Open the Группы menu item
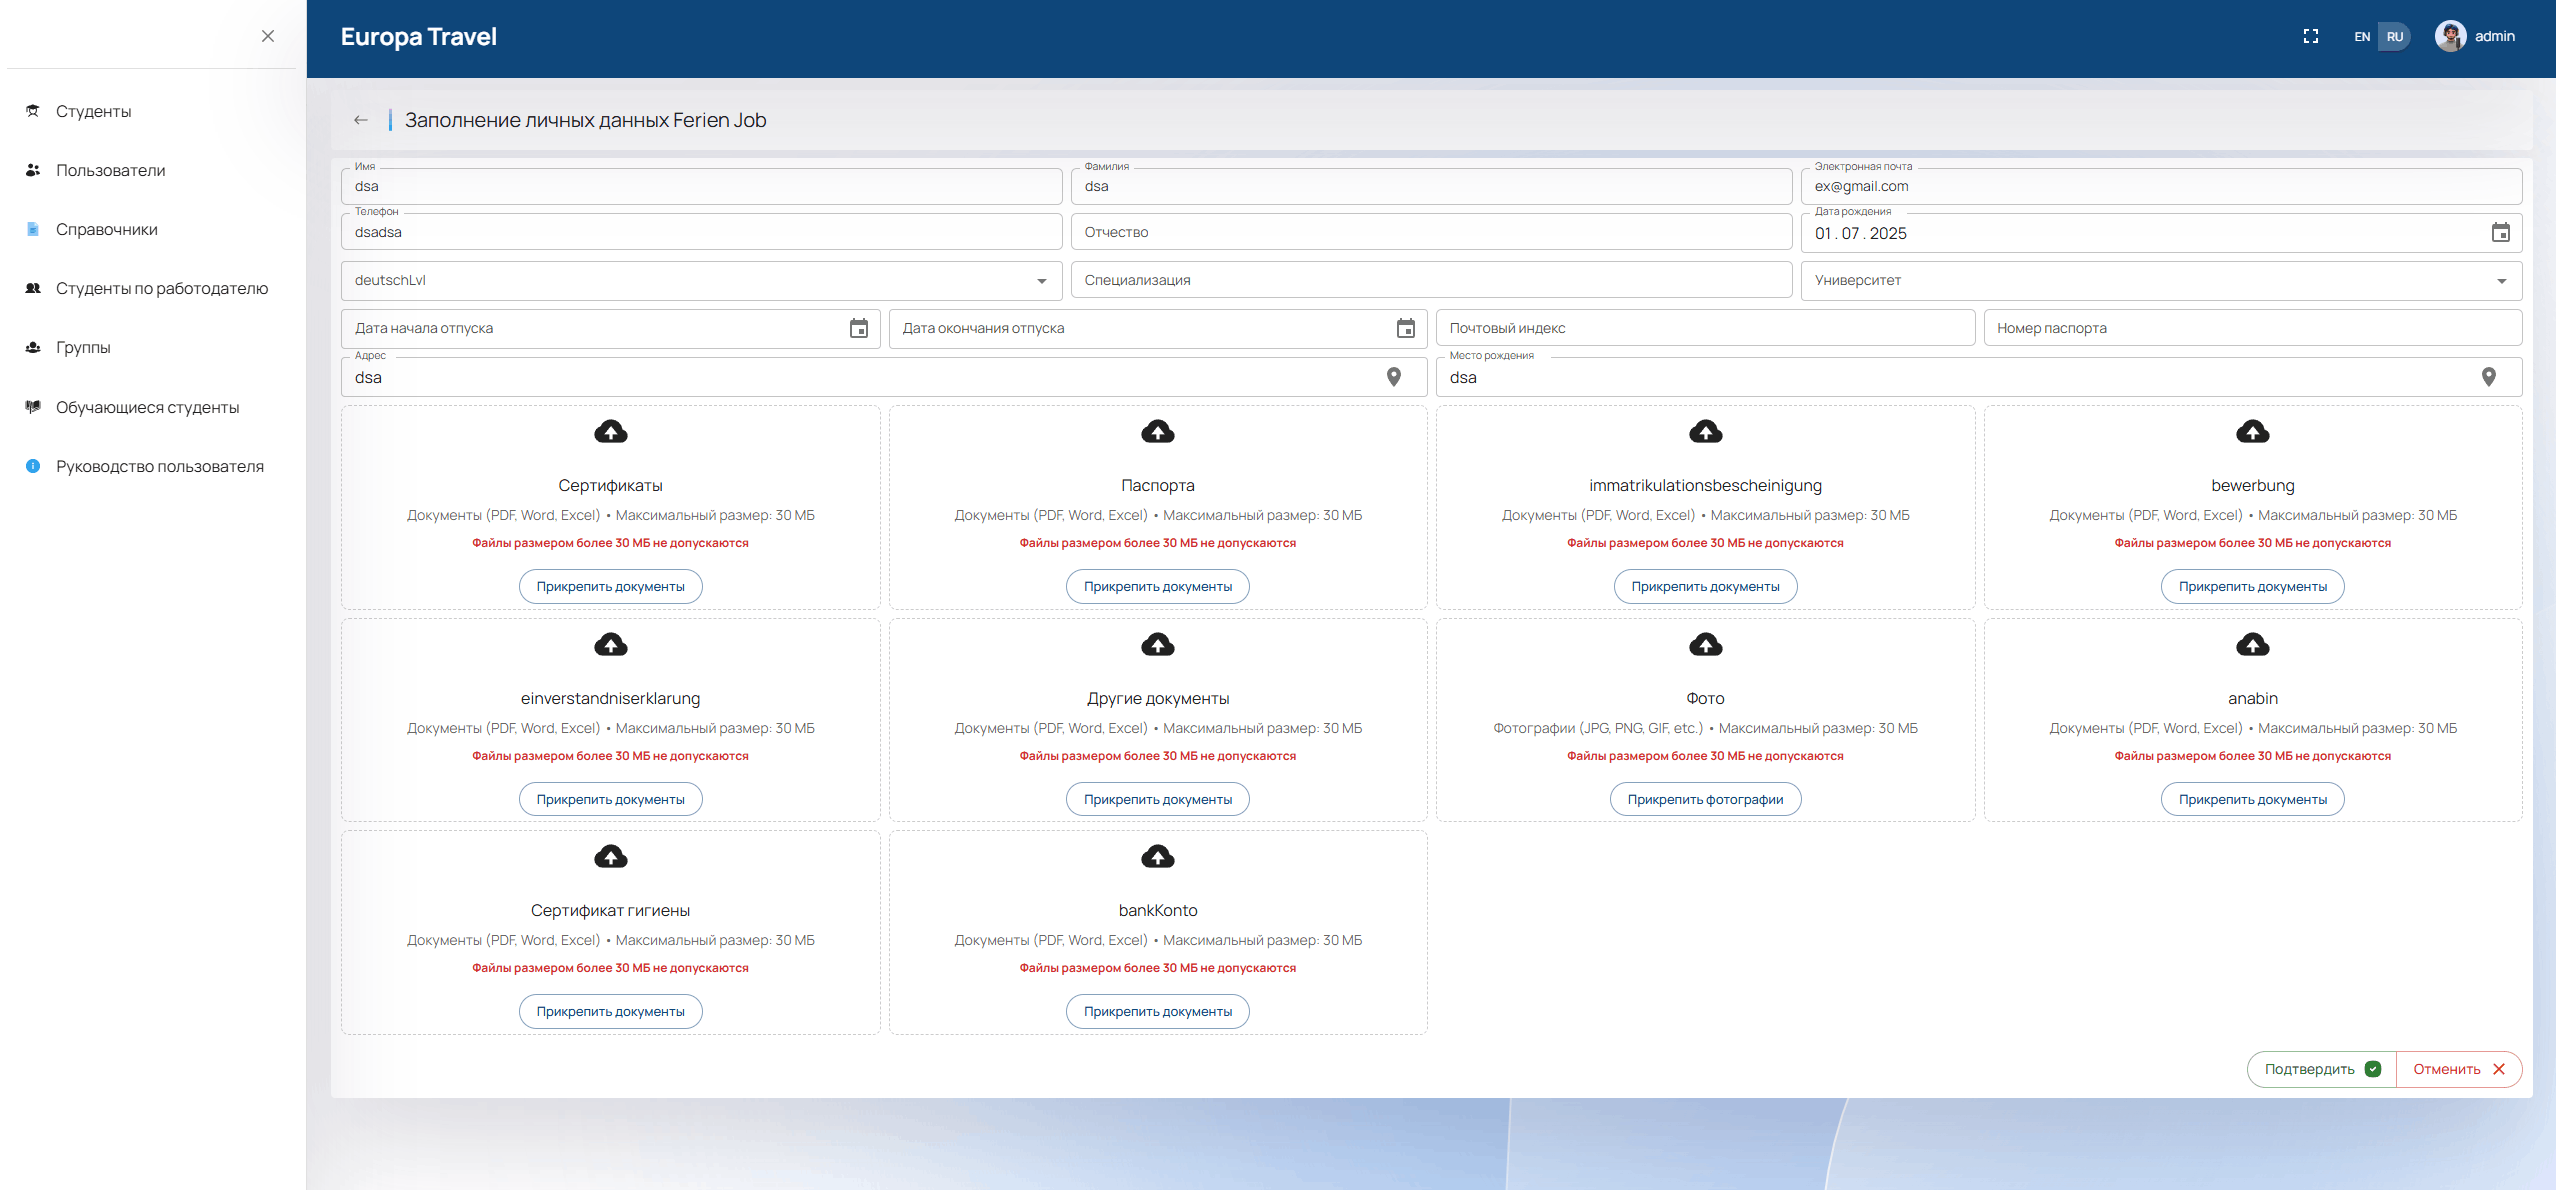2556x1190 pixels. click(x=151, y=347)
